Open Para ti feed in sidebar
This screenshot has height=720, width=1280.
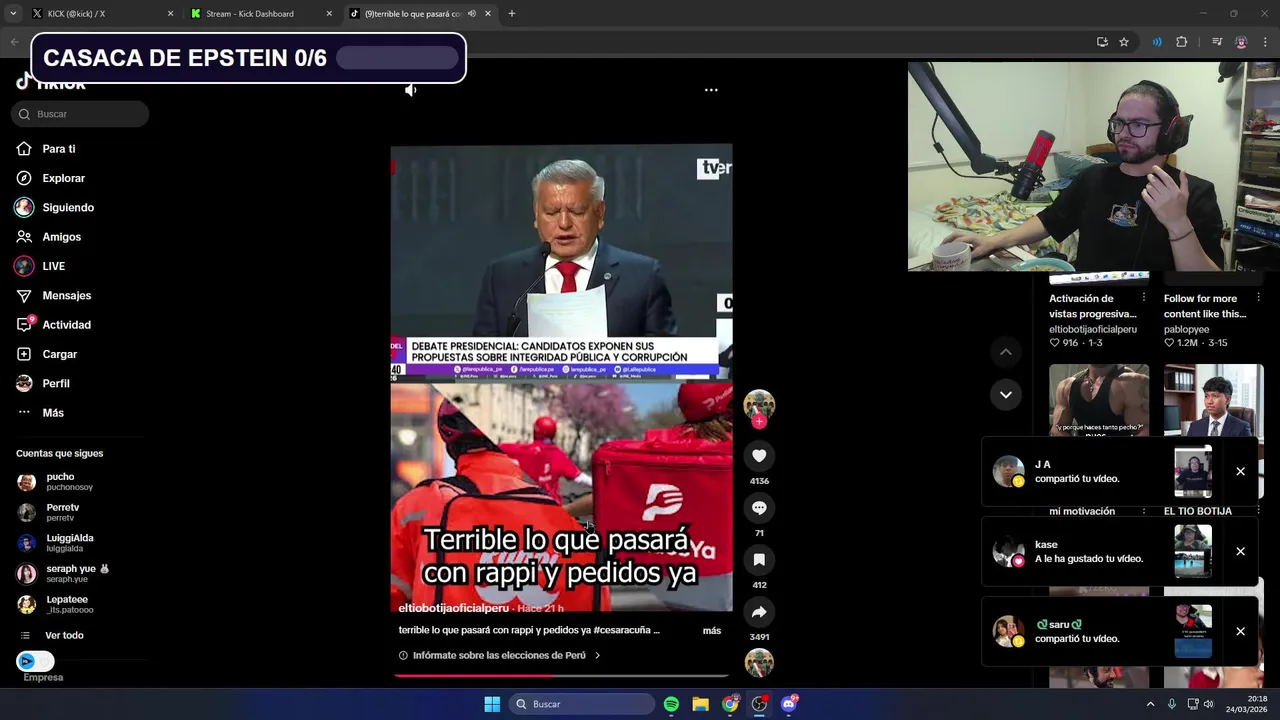click(x=58, y=149)
